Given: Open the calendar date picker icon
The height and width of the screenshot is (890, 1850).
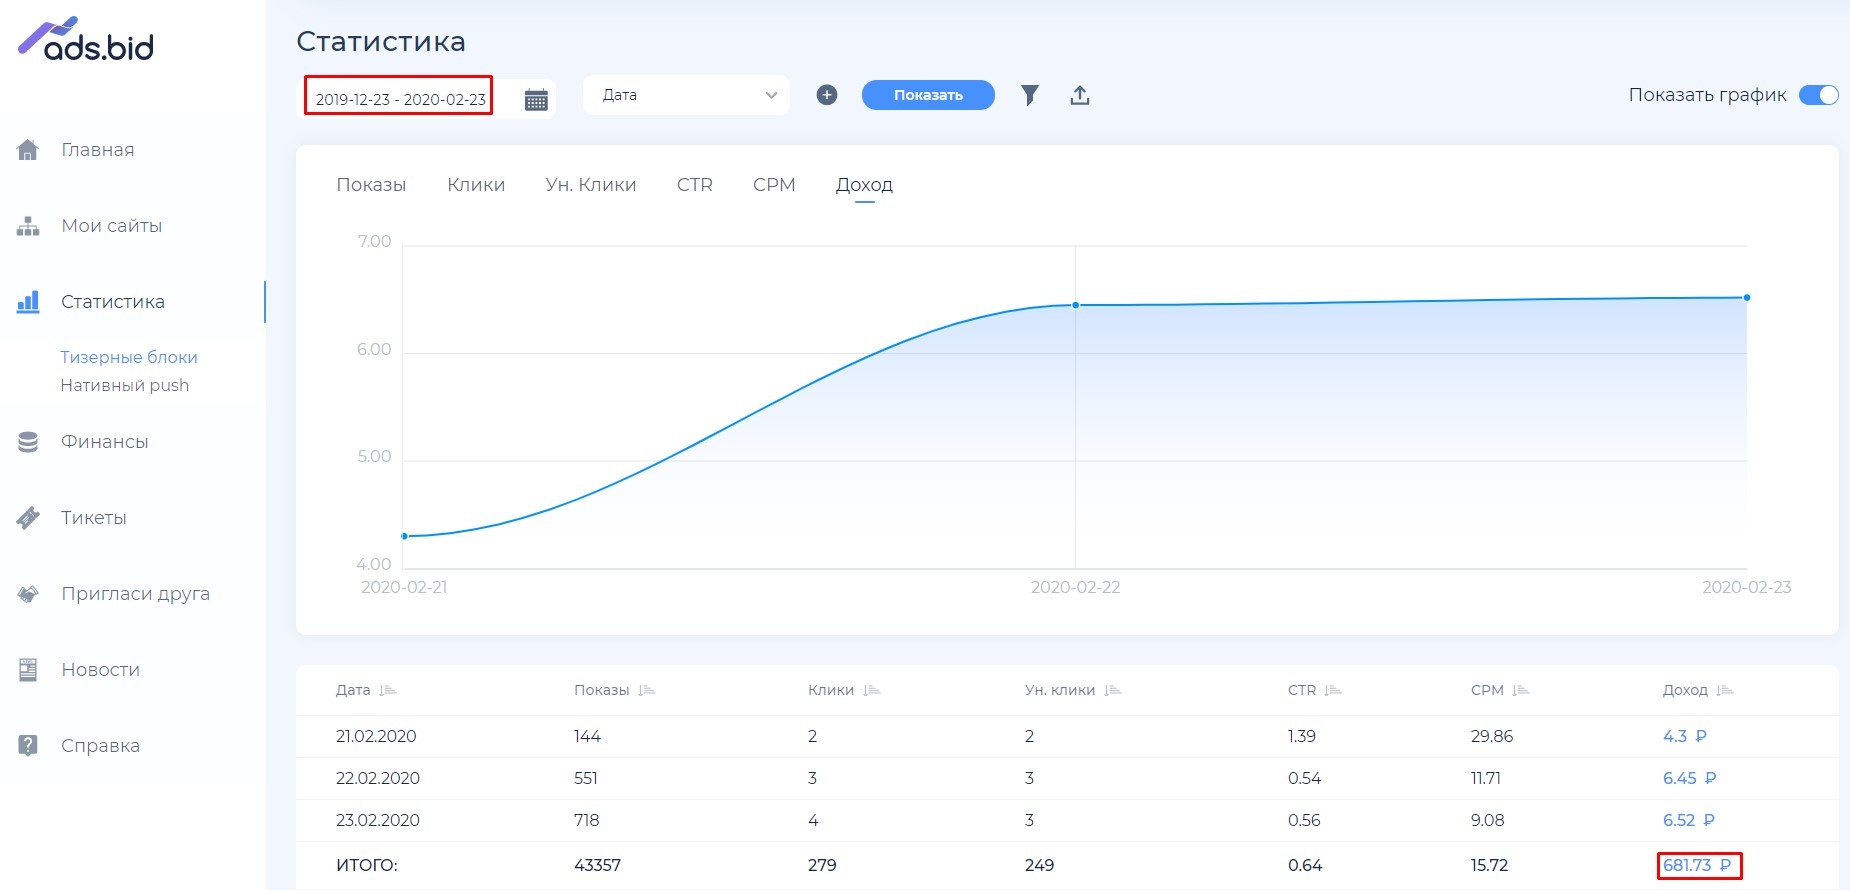Looking at the screenshot, I should coord(536,99).
